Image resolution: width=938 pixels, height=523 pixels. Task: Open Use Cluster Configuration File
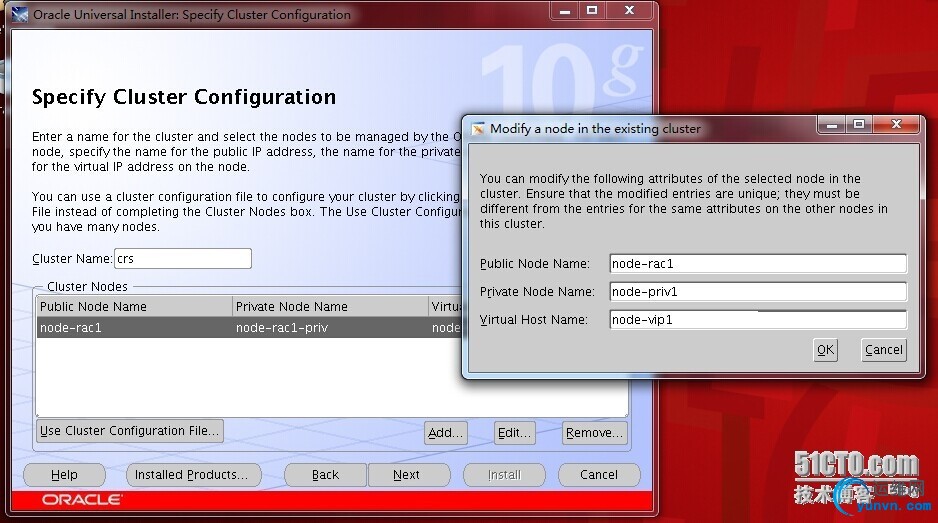pyautogui.click(x=130, y=431)
